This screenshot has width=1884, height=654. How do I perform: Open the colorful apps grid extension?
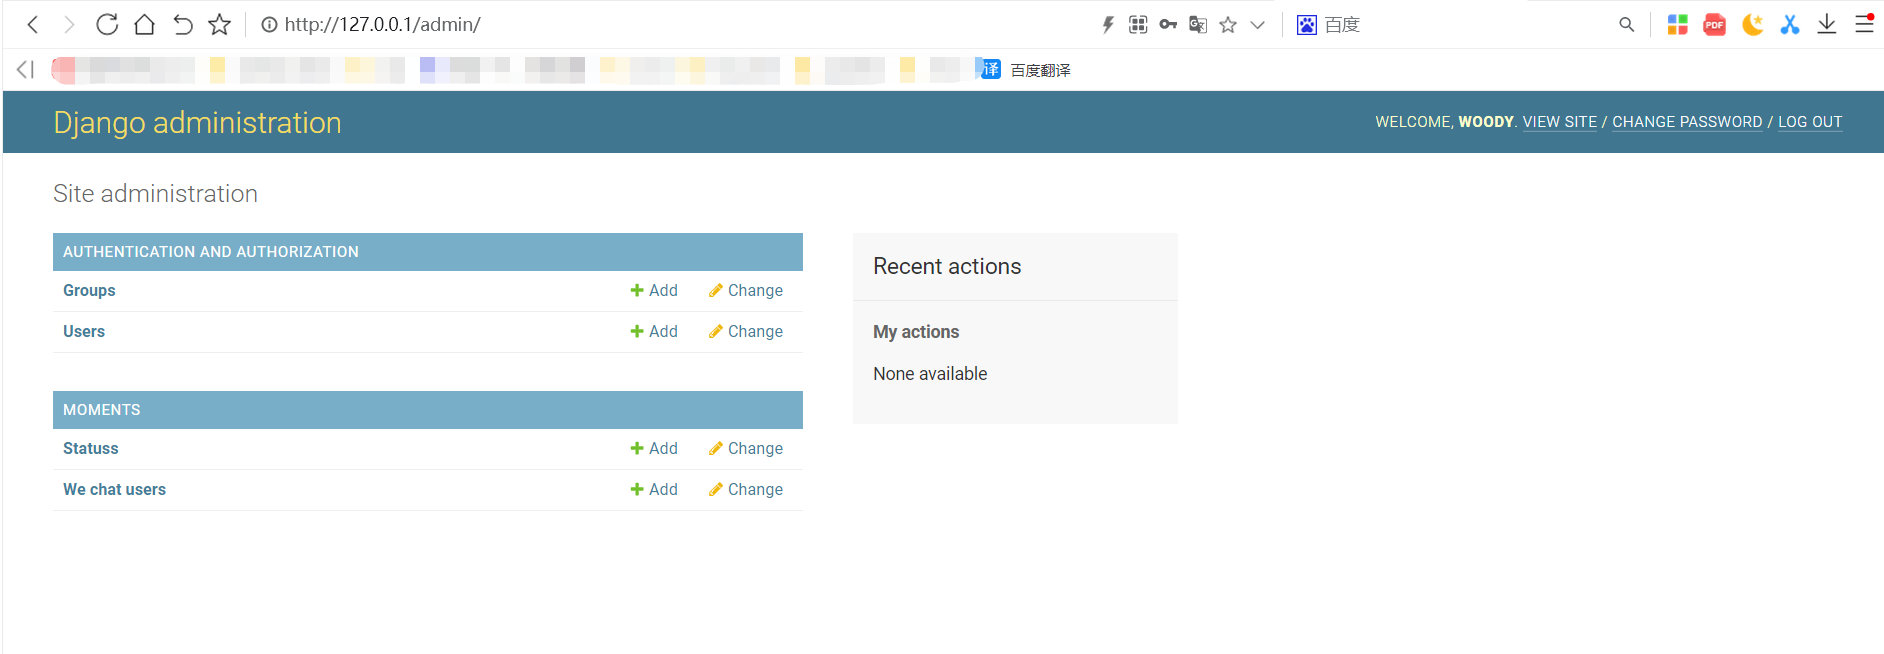1678,25
